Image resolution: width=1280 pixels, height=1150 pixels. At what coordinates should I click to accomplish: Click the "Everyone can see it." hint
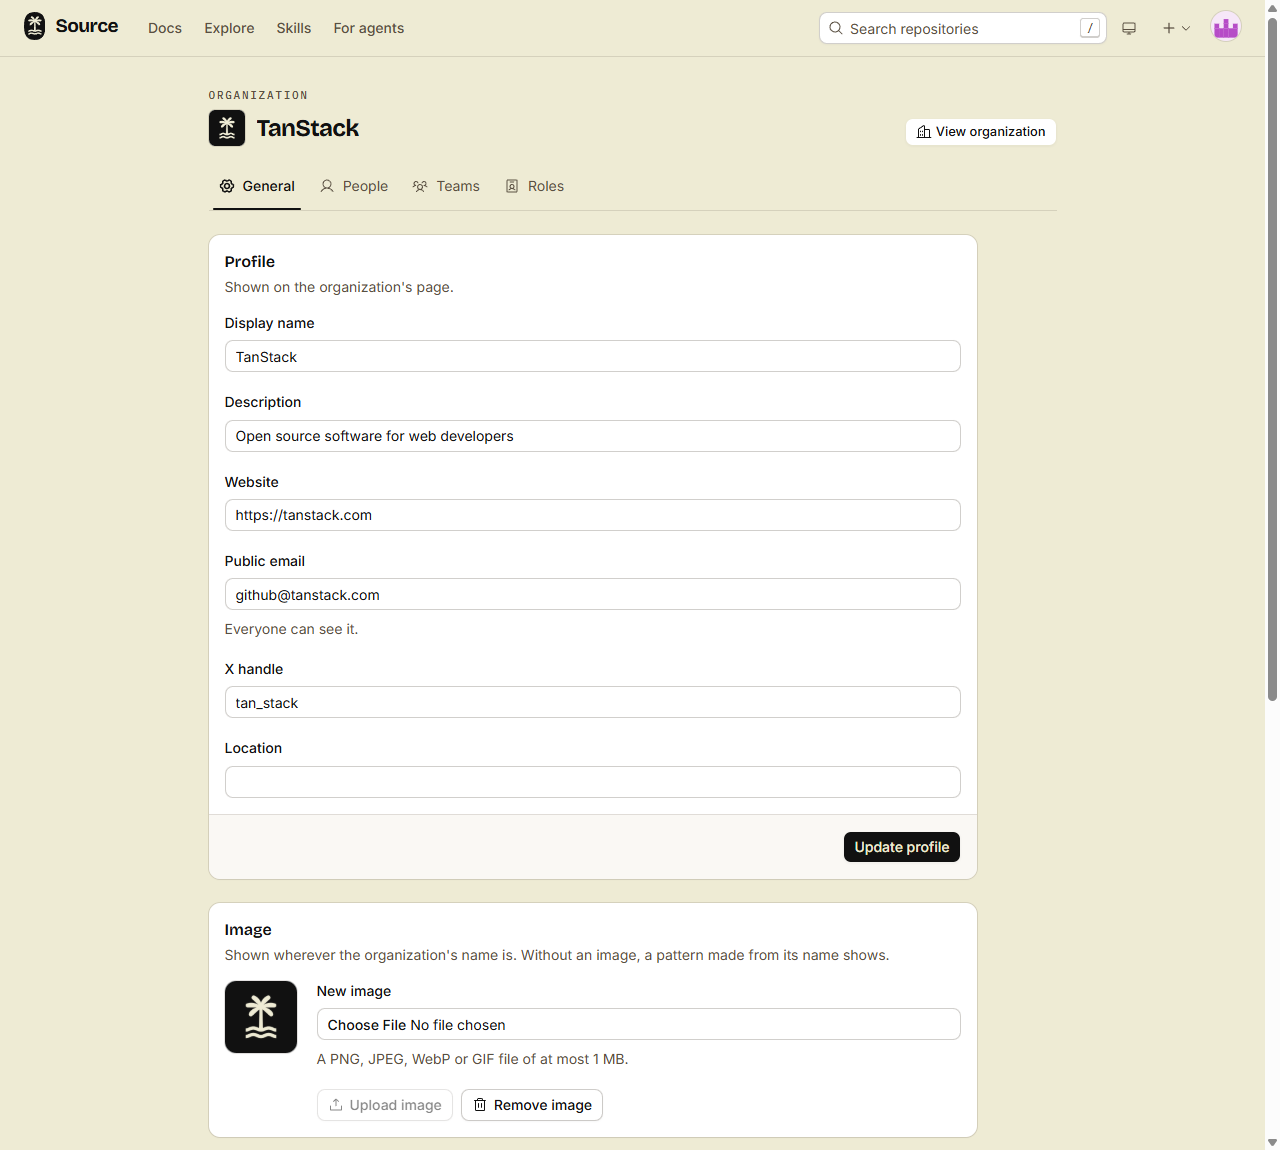coord(291,629)
